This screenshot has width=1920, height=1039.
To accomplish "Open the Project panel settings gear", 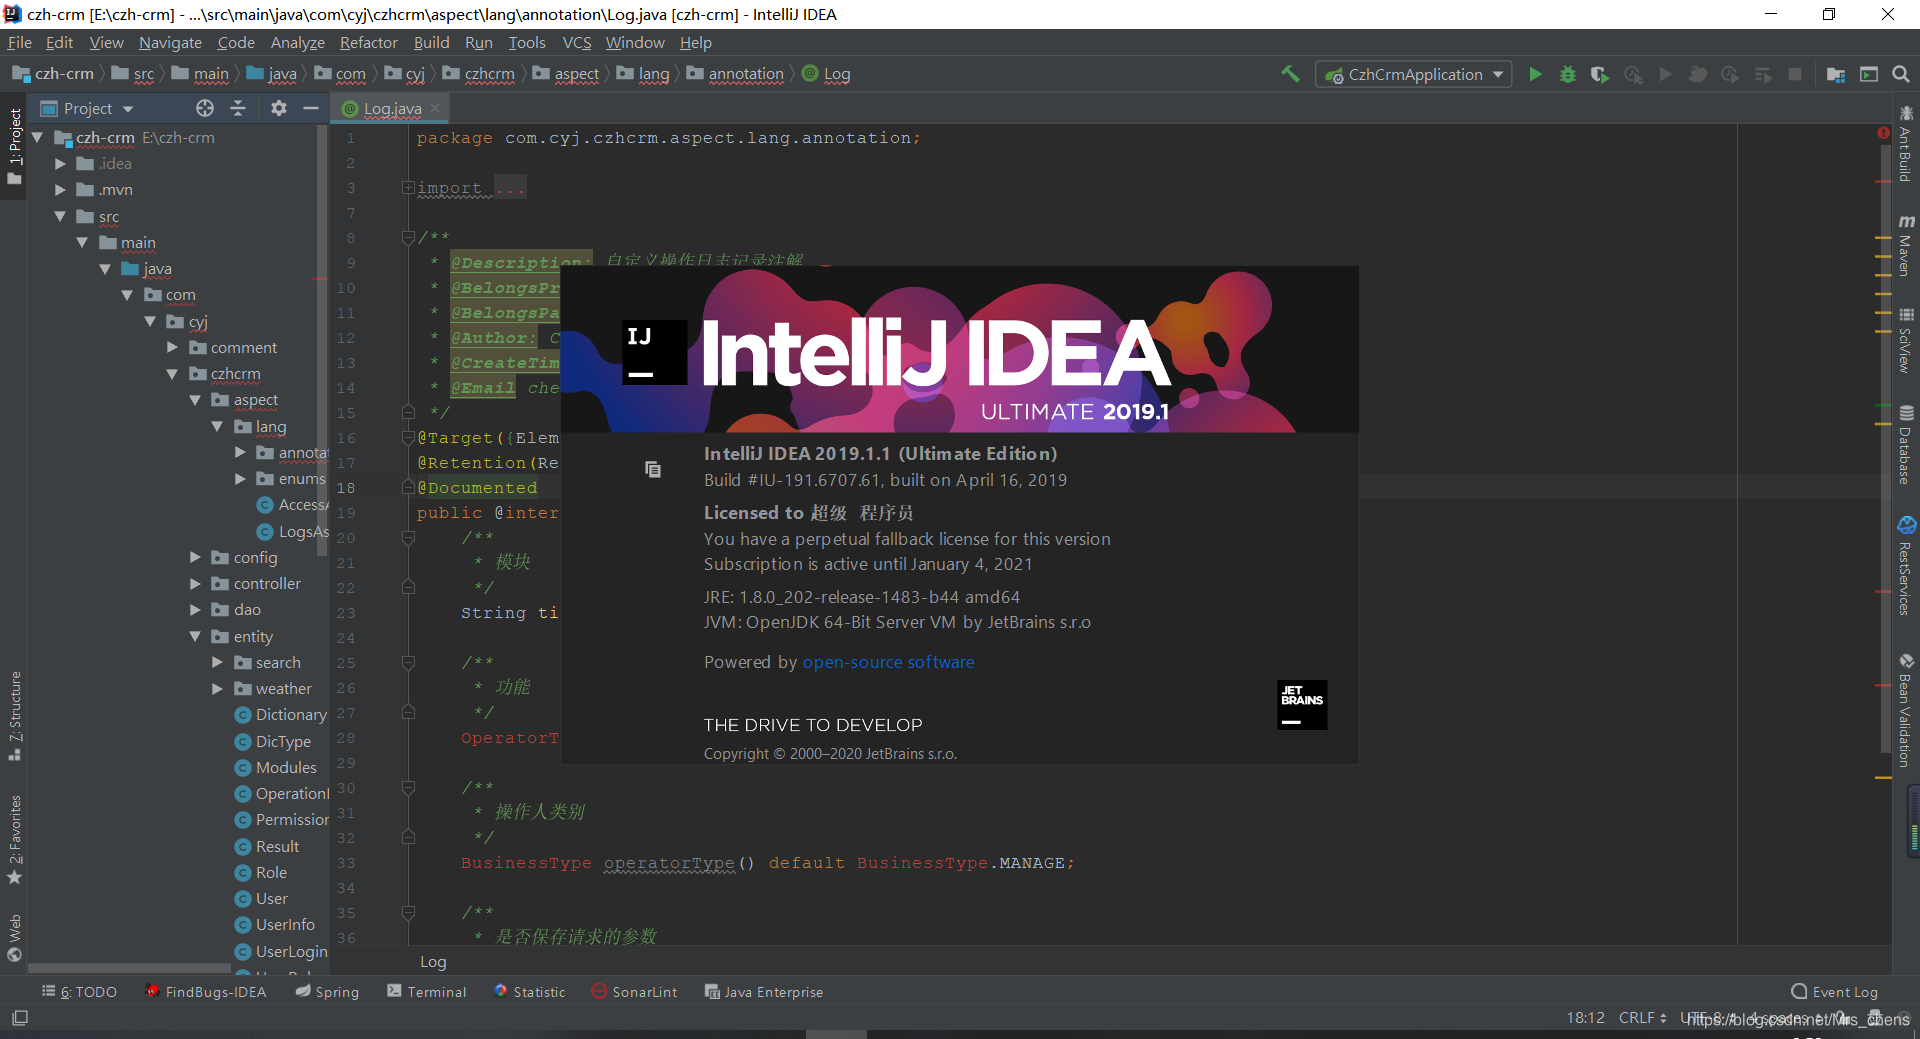I will click(279, 108).
